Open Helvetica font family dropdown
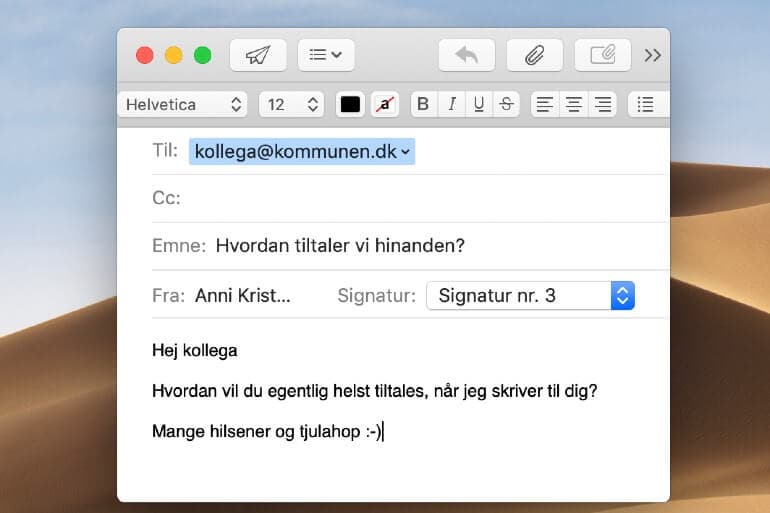The height and width of the screenshot is (513, 770). click(182, 105)
